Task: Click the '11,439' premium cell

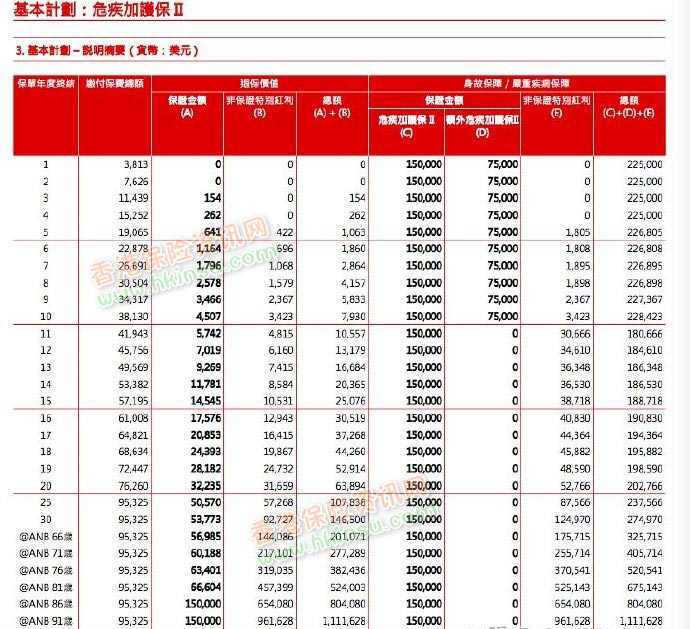Action: 133,198
